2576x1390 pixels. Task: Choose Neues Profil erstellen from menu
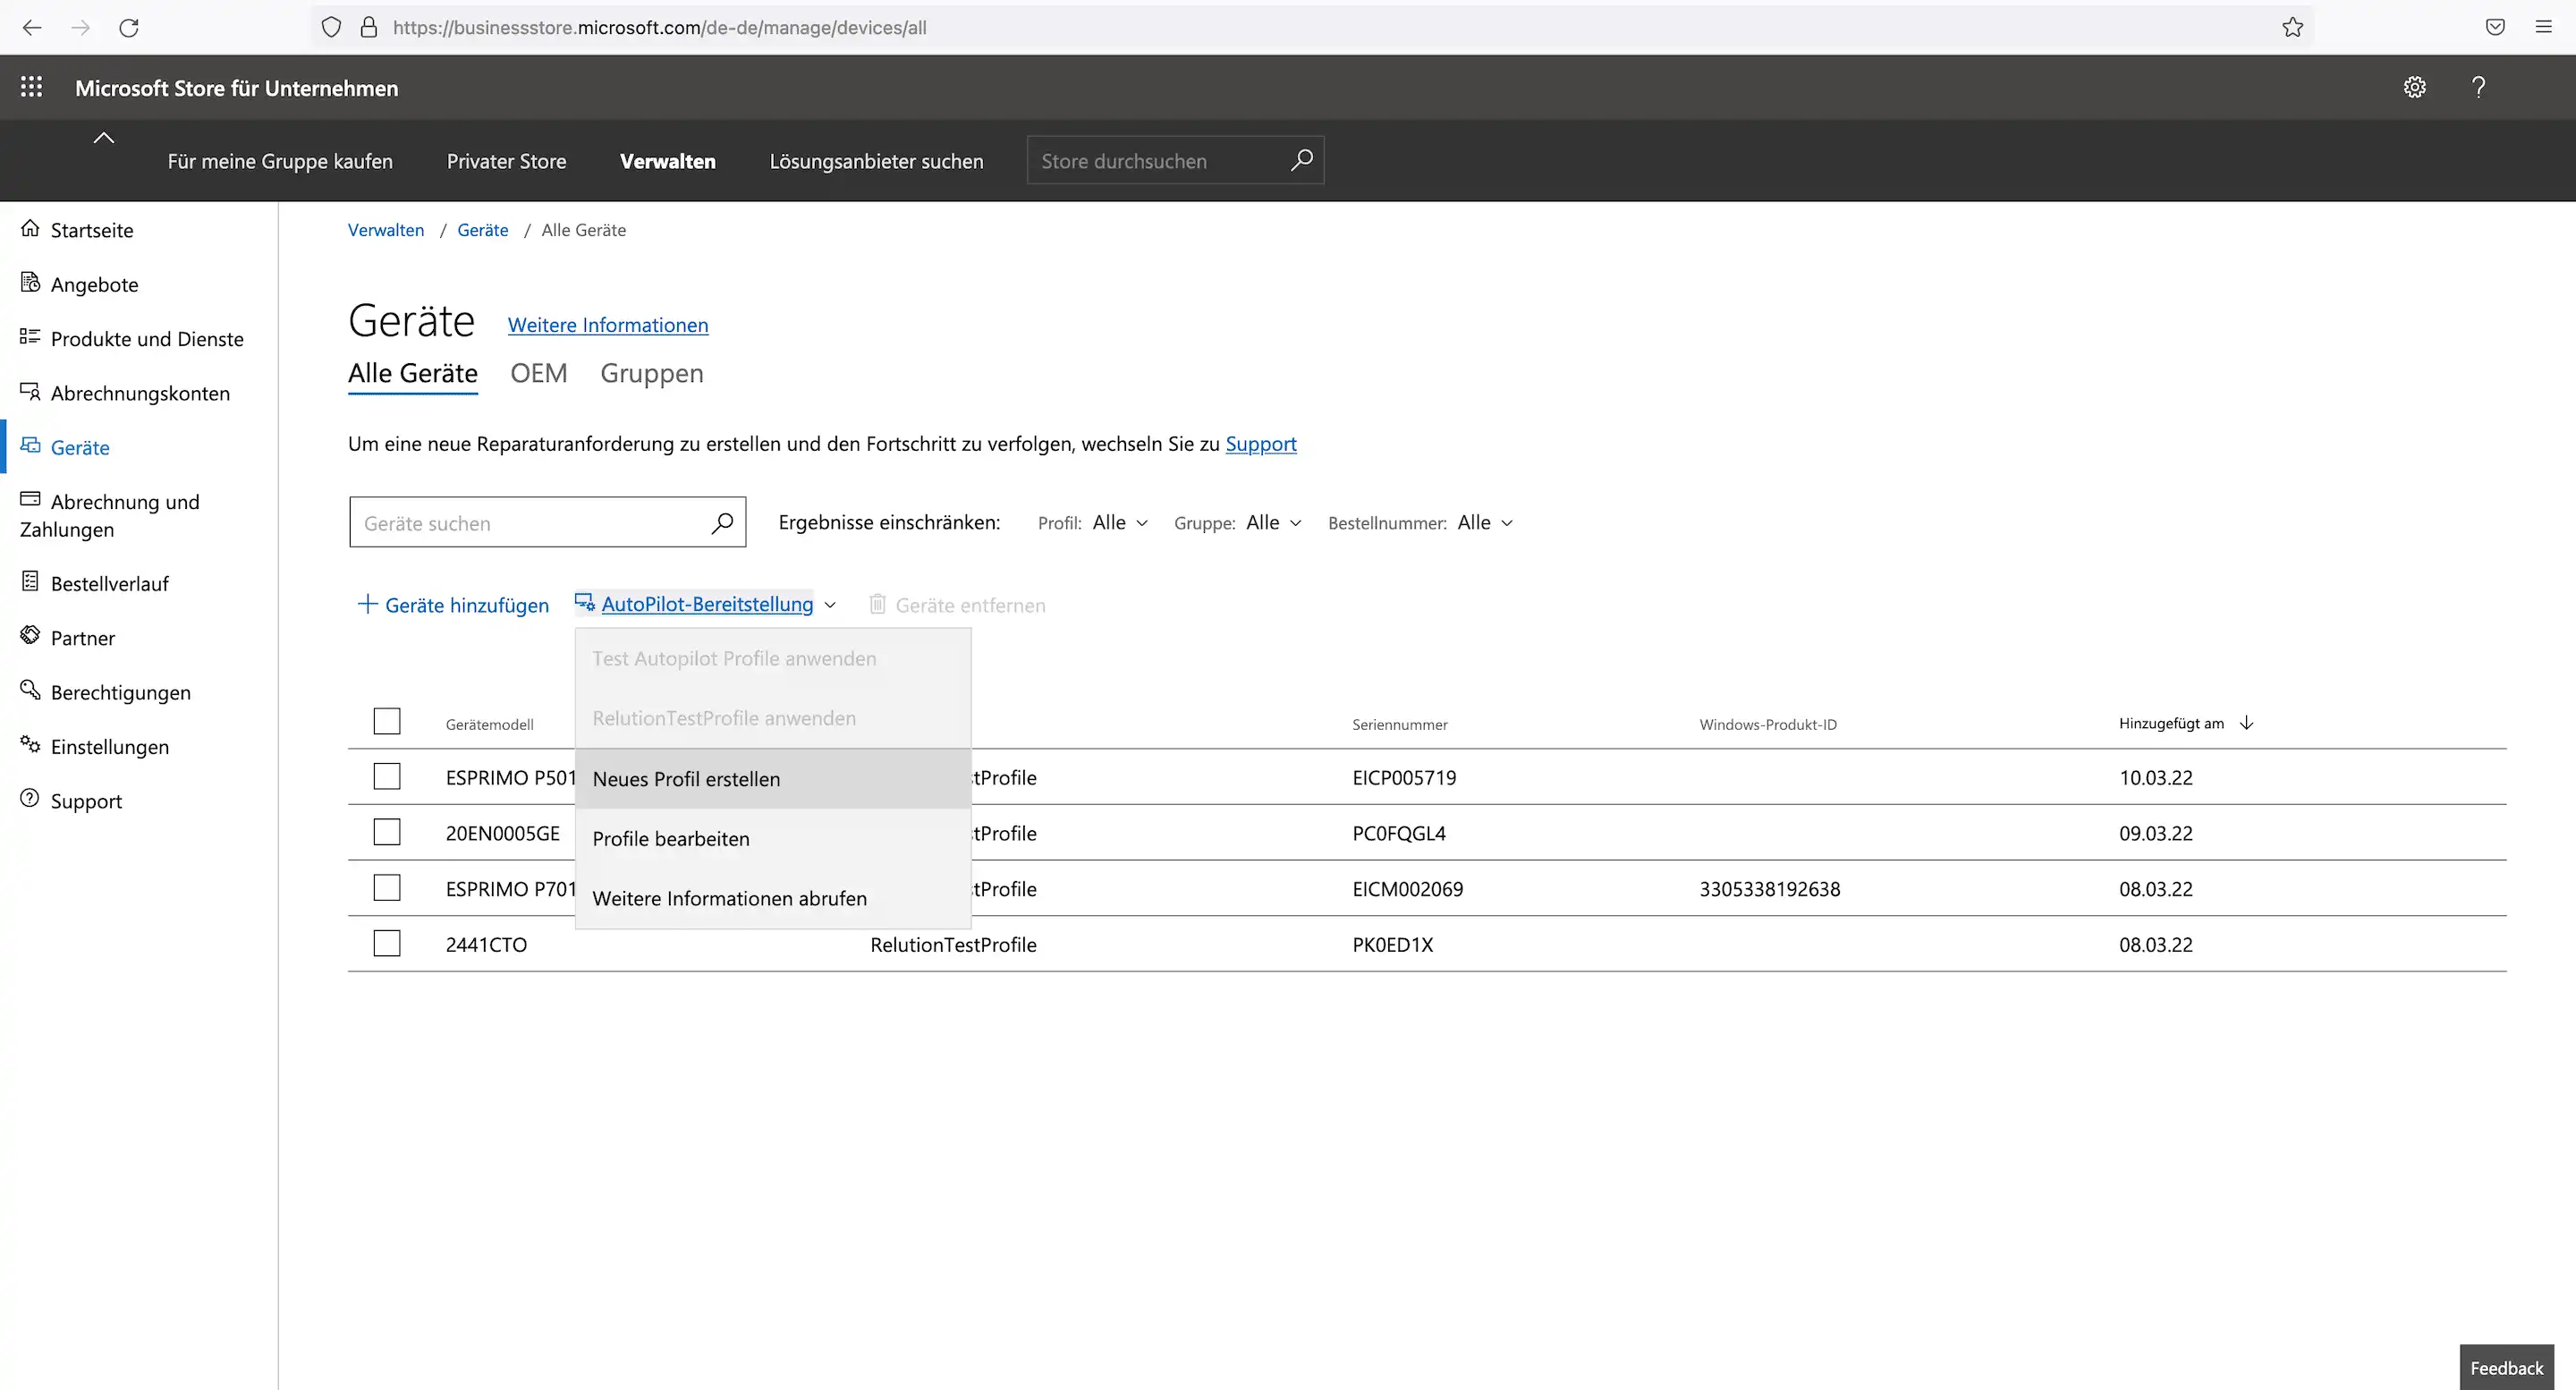click(773, 778)
